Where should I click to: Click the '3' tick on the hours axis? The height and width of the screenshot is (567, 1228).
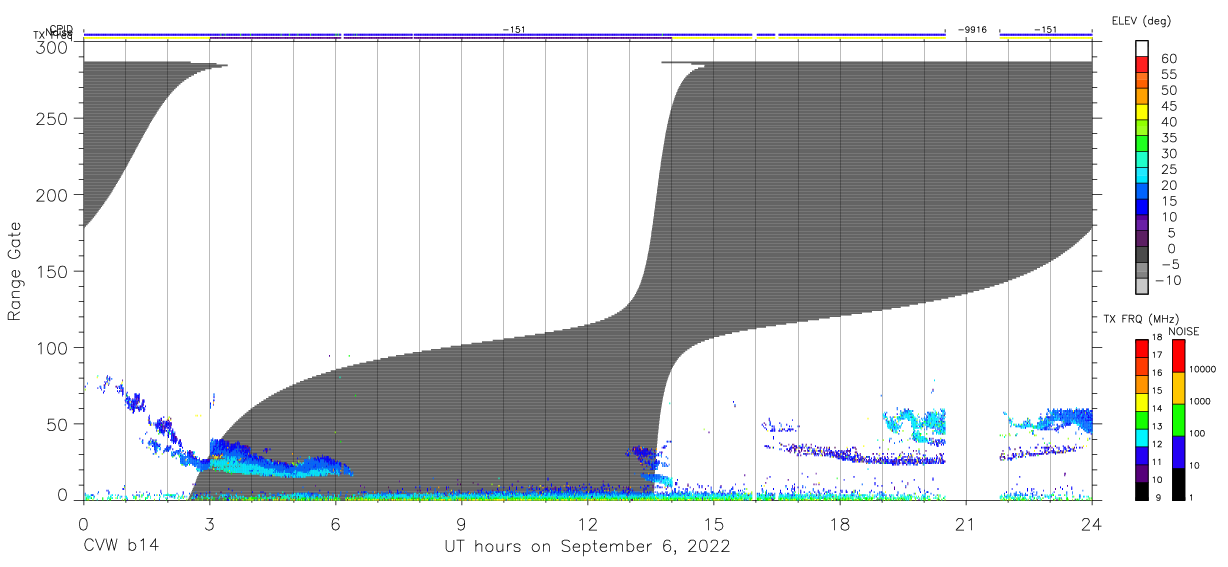point(209,523)
